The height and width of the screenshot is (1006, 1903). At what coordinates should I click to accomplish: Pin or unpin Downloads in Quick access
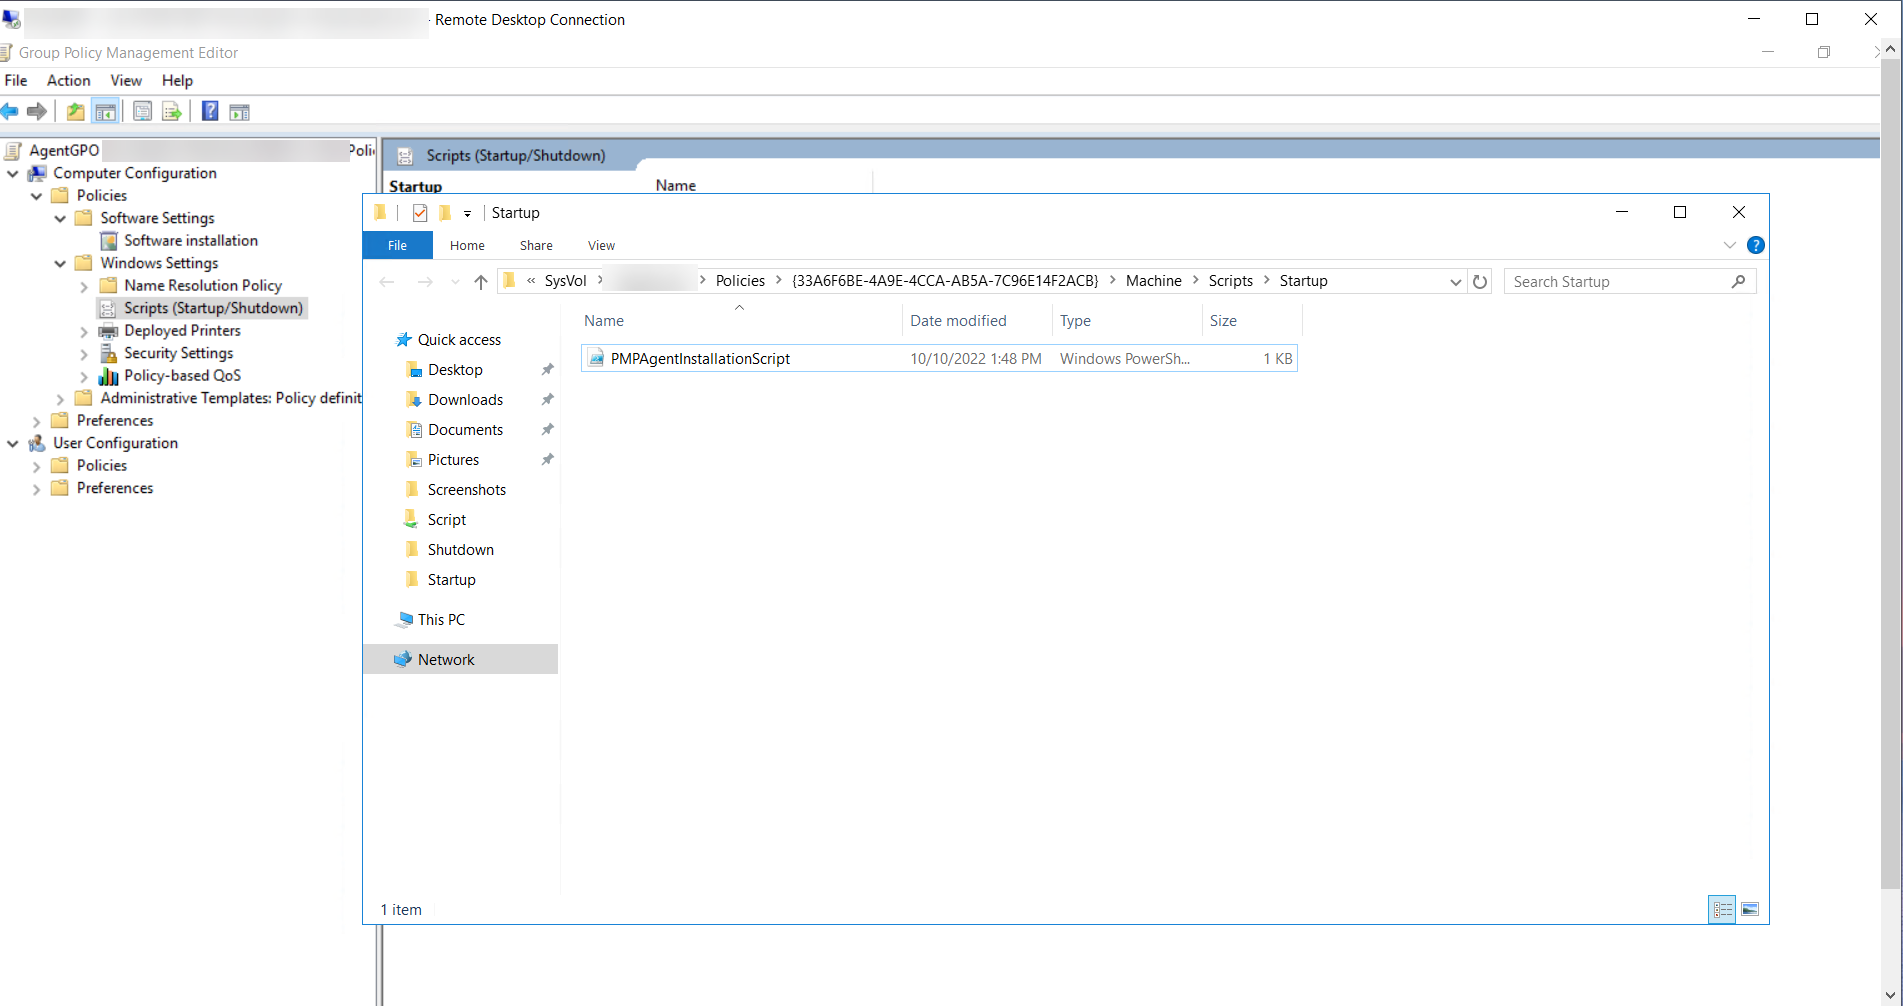point(547,399)
